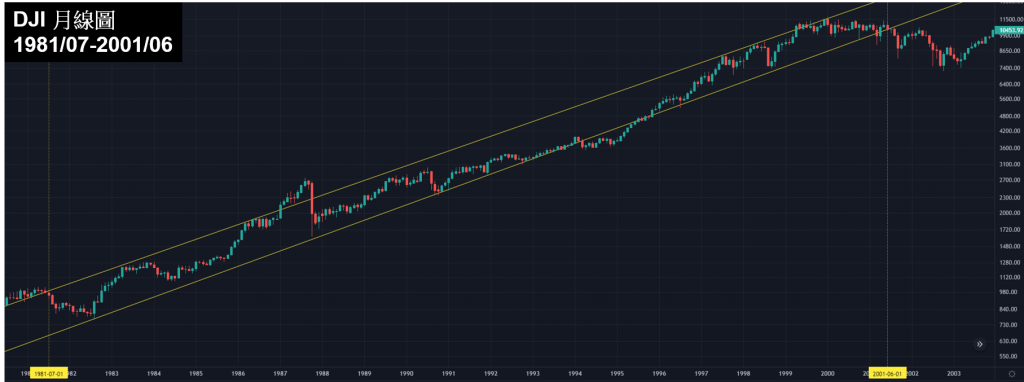Click the 5600.00 price scale label
Screen dimensions: 1024x382
click(x=1010, y=99)
